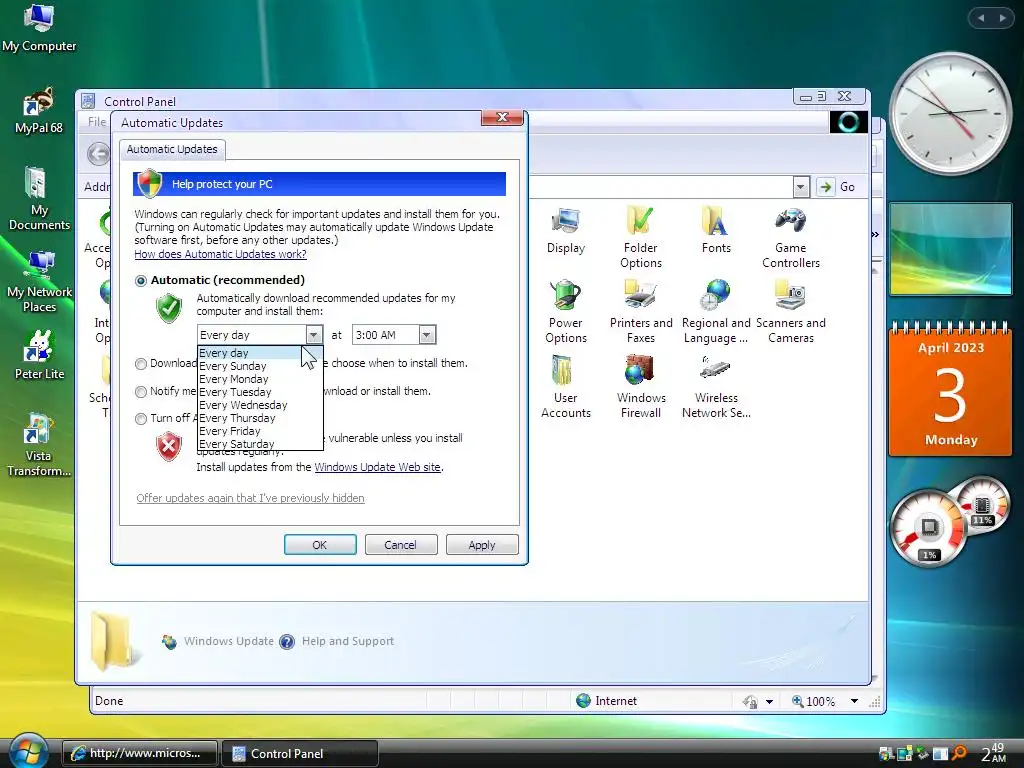Select the Download updates radio option
Screen dimensions: 1024x768
point(140,364)
